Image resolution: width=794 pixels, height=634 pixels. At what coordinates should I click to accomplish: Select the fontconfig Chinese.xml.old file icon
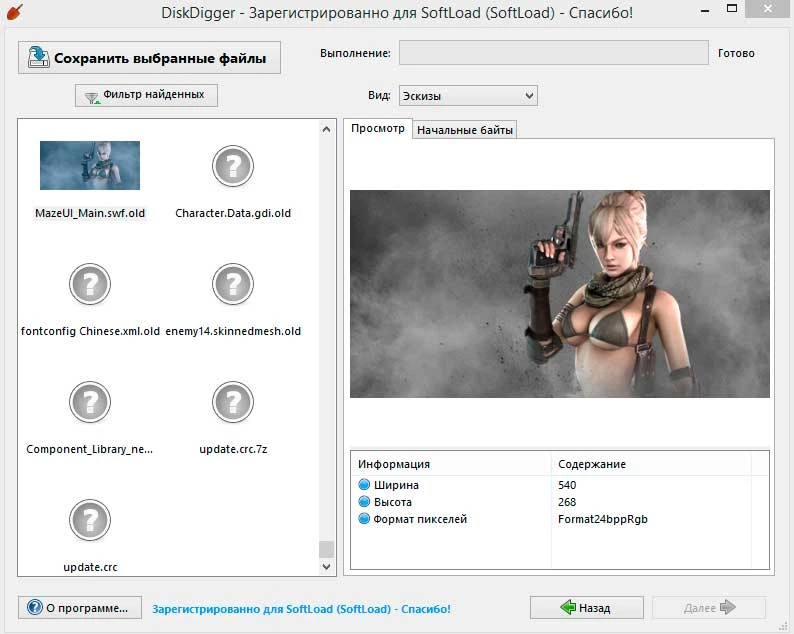point(90,284)
